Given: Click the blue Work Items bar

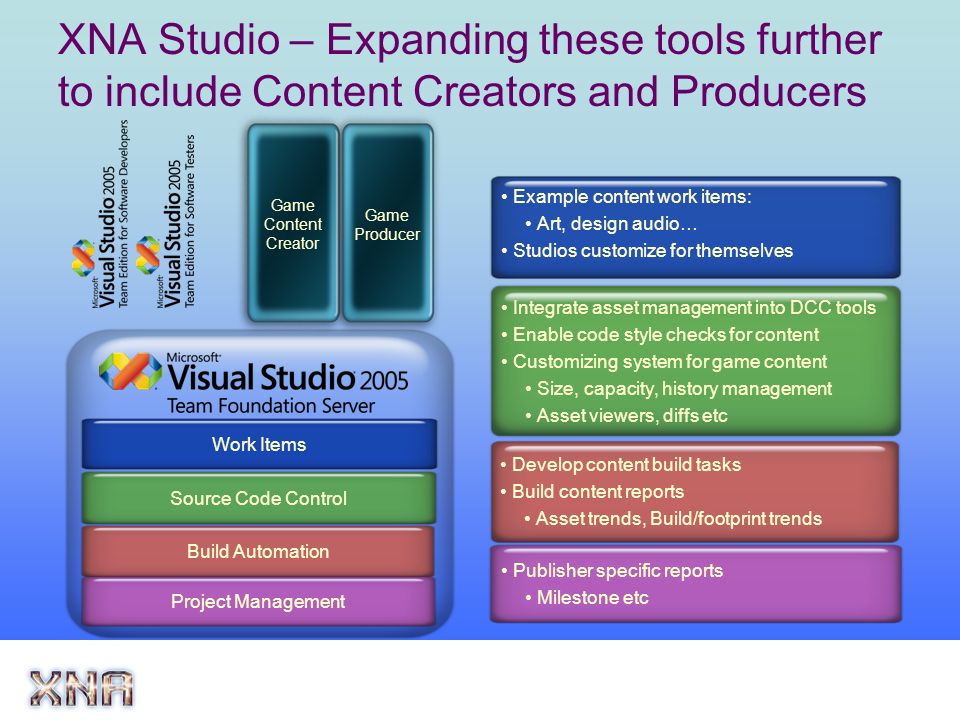Looking at the screenshot, I should (259, 444).
